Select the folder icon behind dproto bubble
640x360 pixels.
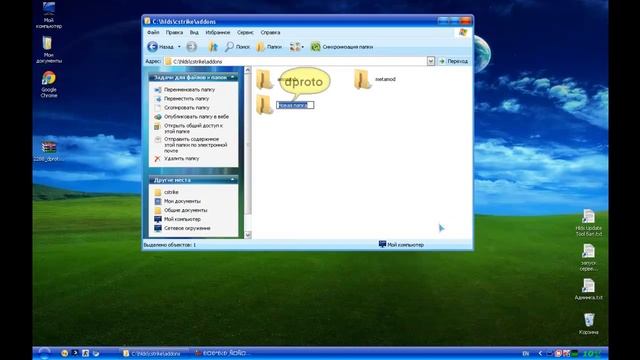[264, 79]
